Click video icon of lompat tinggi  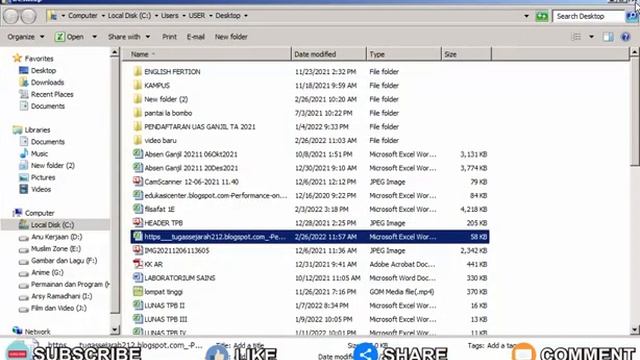(138, 291)
